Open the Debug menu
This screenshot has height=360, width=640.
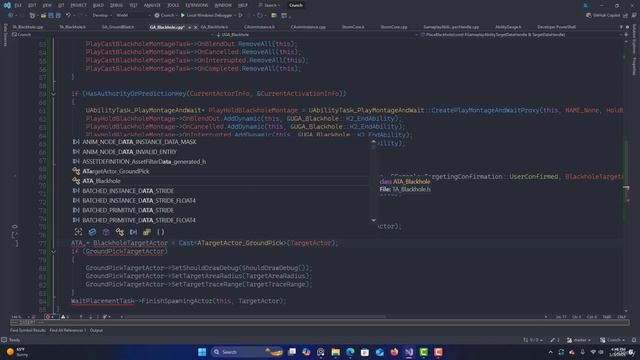click(x=116, y=5)
